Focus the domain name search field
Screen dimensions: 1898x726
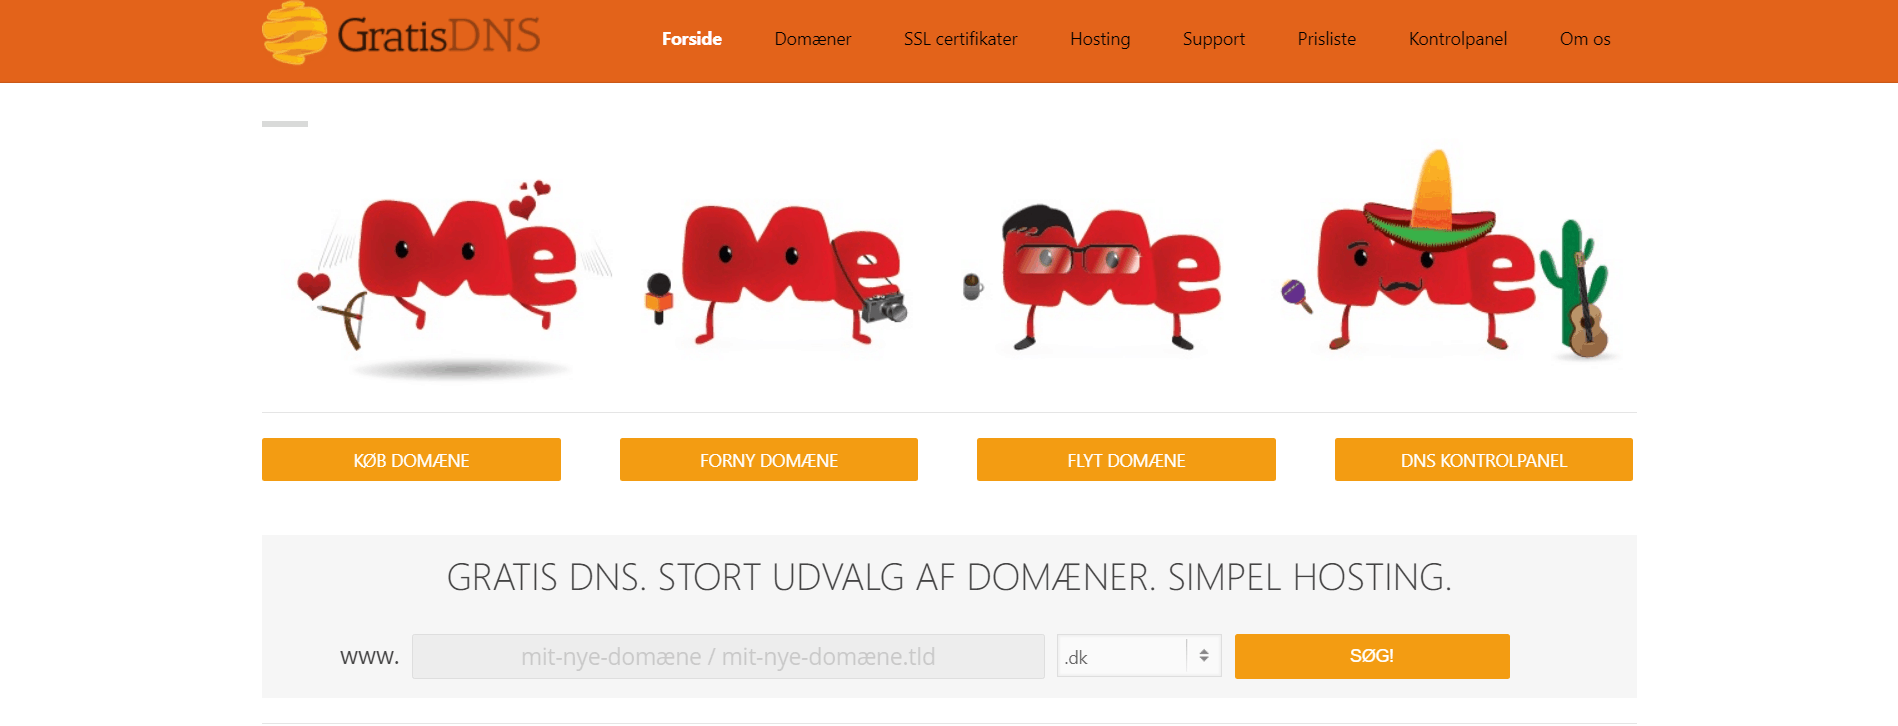coord(728,657)
